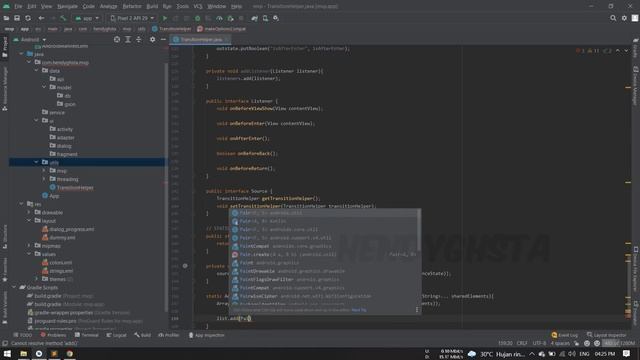Open the Refactor menu
Screen dimensions: 640x360
132,6
